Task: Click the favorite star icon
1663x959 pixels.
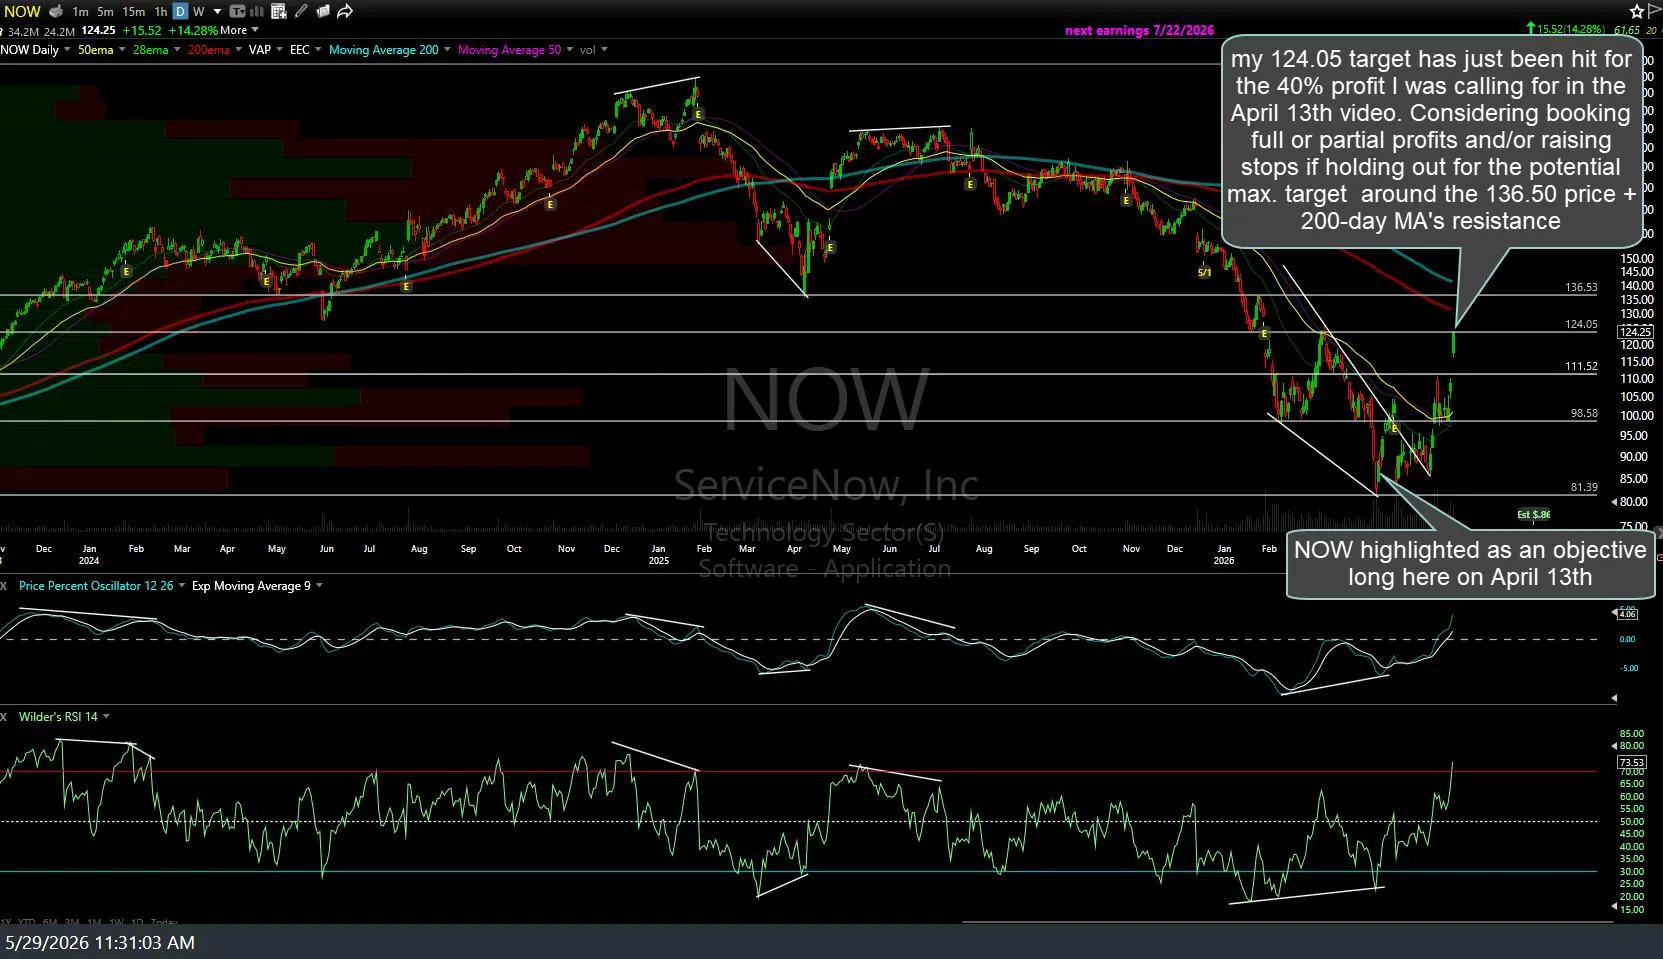Action: coord(1636,12)
